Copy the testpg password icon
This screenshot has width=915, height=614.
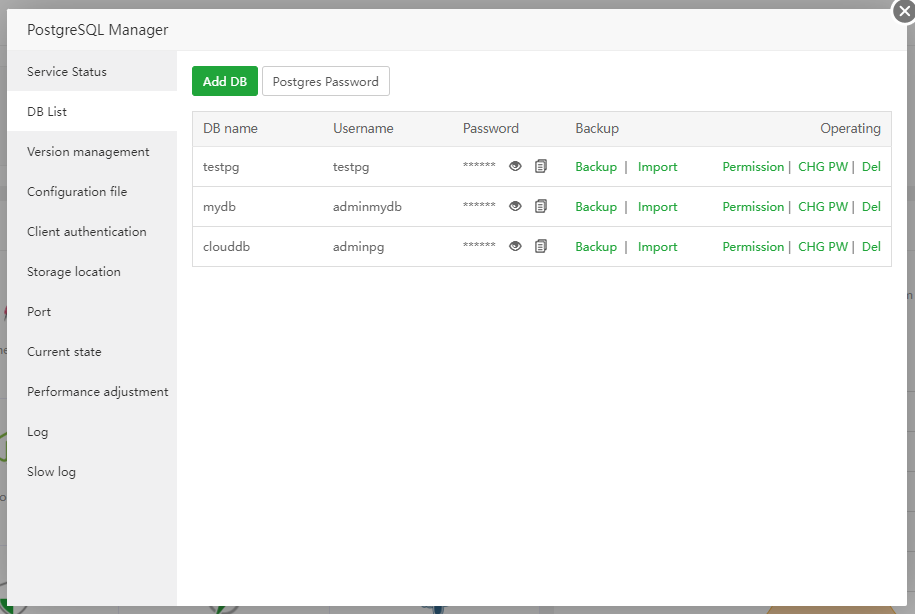point(541,166)
